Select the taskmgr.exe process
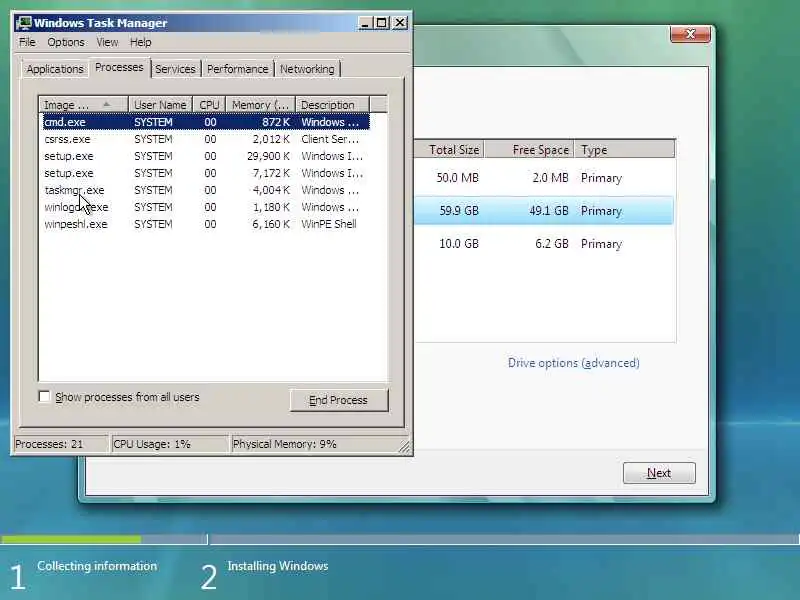The width and height of the screenshot is (800, 600). (x=206, y=190)
